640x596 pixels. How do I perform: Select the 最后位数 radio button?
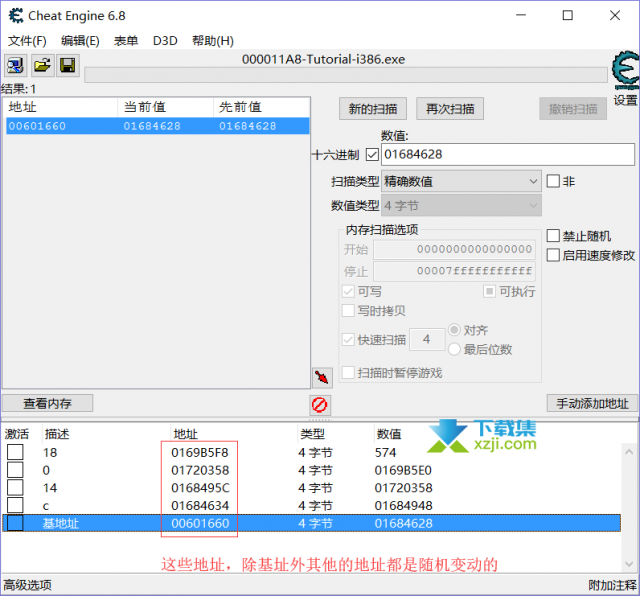tap(454, 349)
